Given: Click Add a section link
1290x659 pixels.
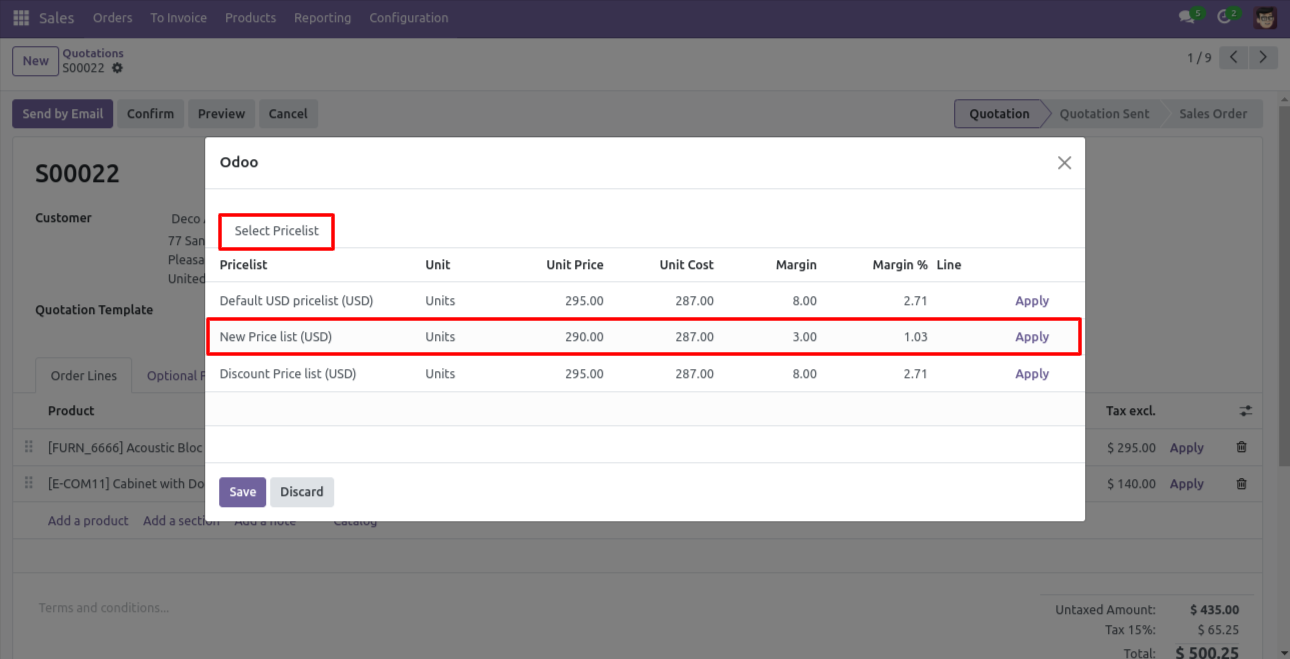Looking at the screenshot, I should click(x=181, y=521).
